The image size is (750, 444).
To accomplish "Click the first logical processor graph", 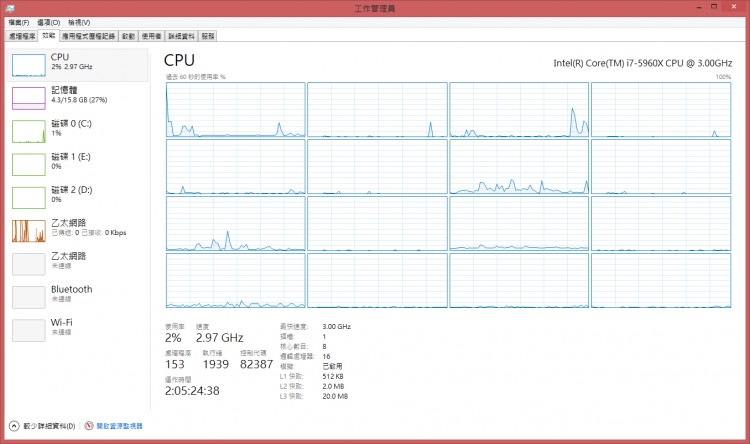I will click(x=235, y=109).
